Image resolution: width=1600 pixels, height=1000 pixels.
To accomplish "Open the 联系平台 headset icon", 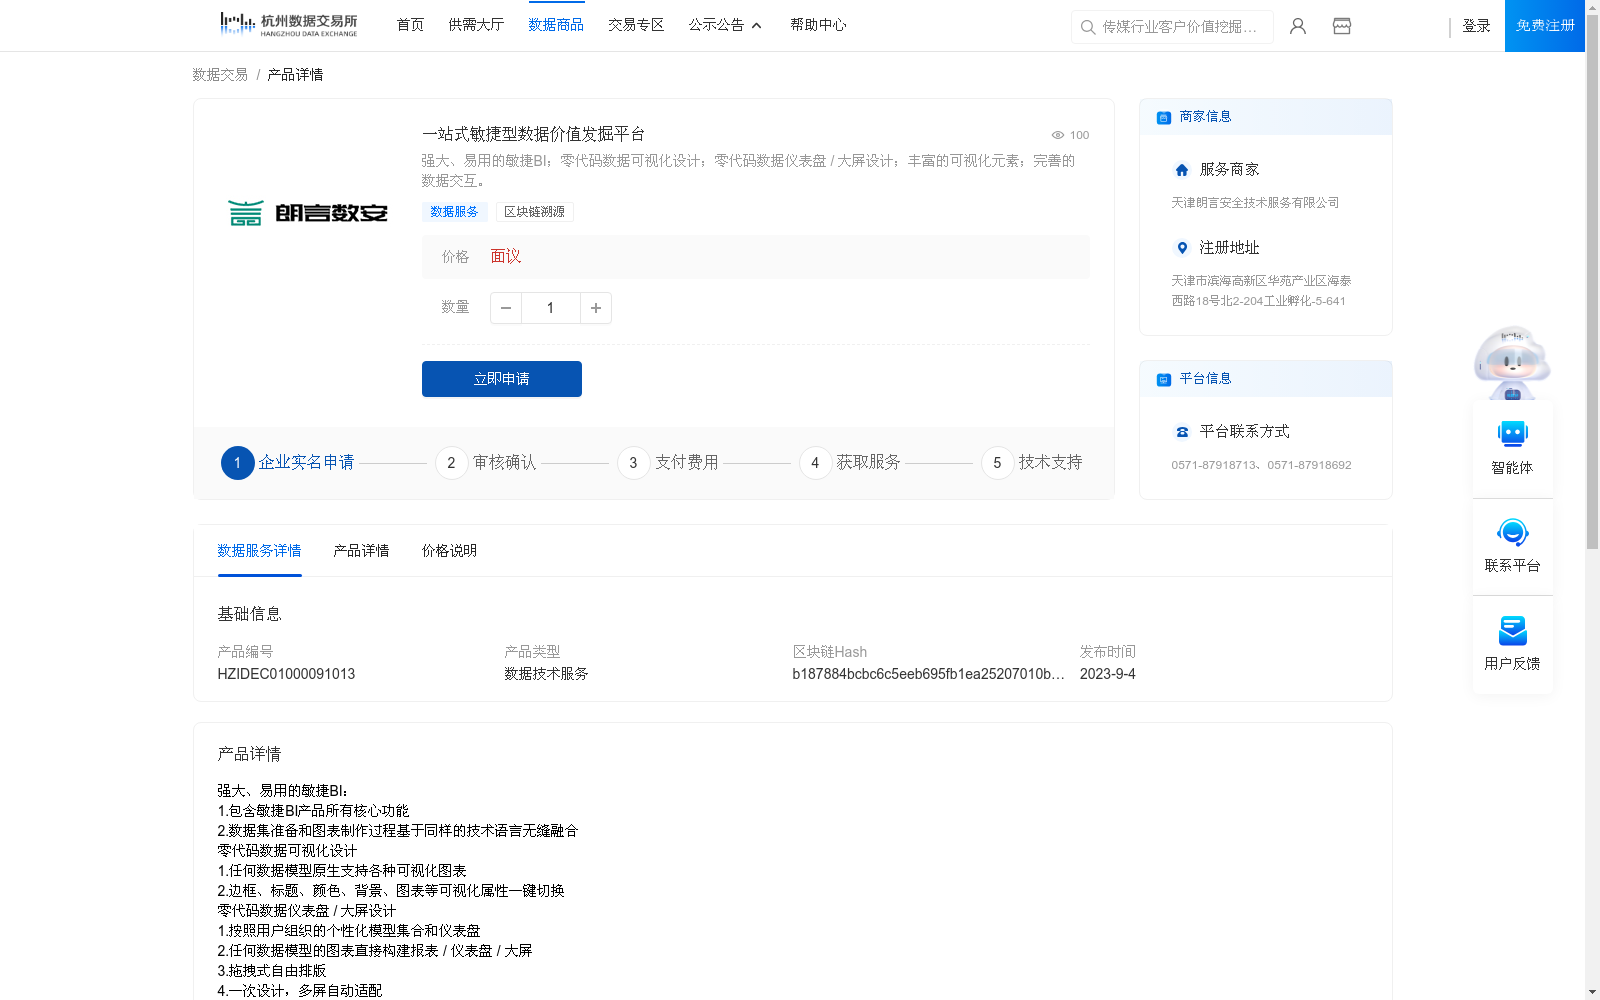I will (1512, 532).
